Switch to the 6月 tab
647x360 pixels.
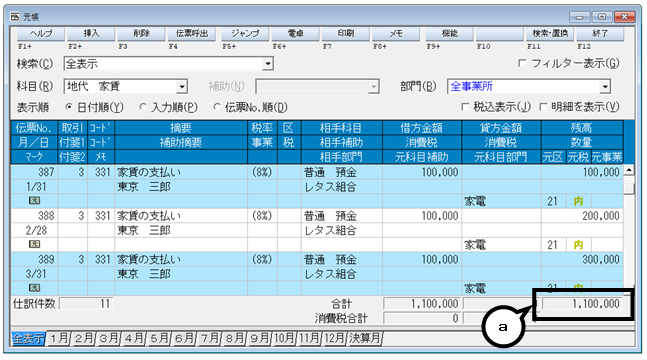click(184, 339)
